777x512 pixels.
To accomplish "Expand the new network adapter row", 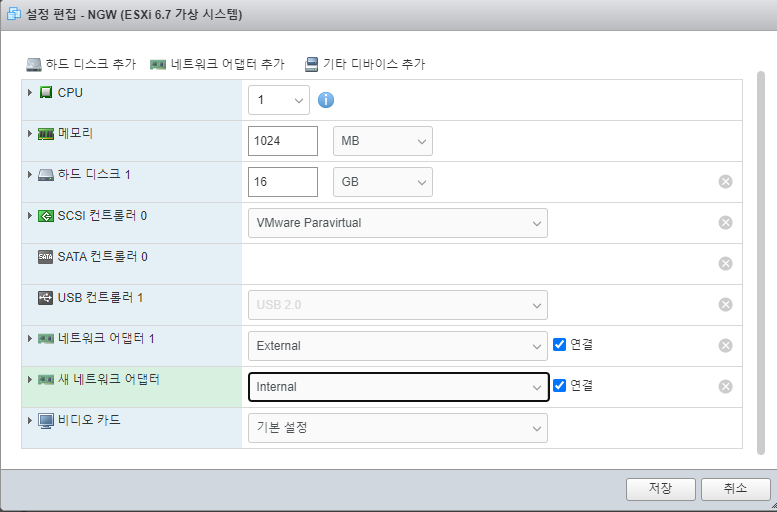I will click(x=30, y=380).
